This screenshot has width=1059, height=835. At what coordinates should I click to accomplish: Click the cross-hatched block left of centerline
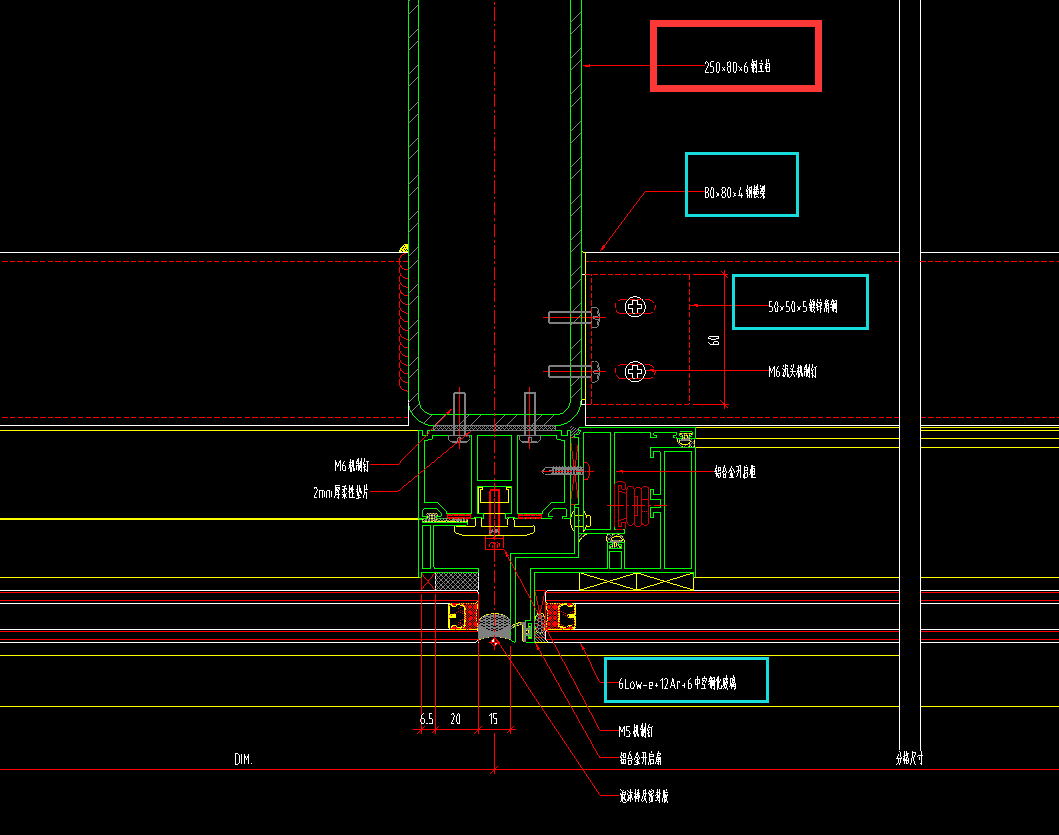[x=457, y=581]
